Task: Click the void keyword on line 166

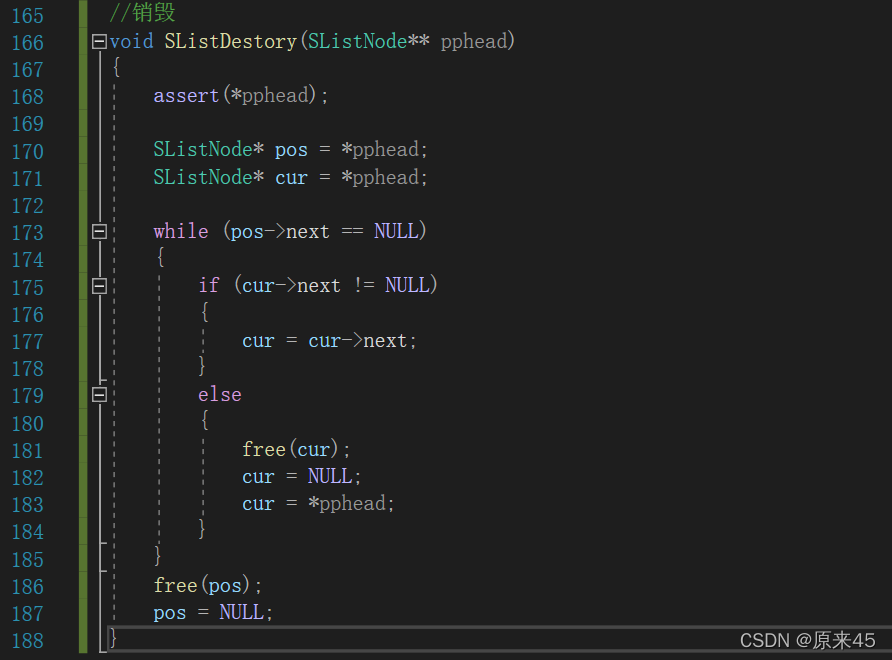Action: pos(131,42)
